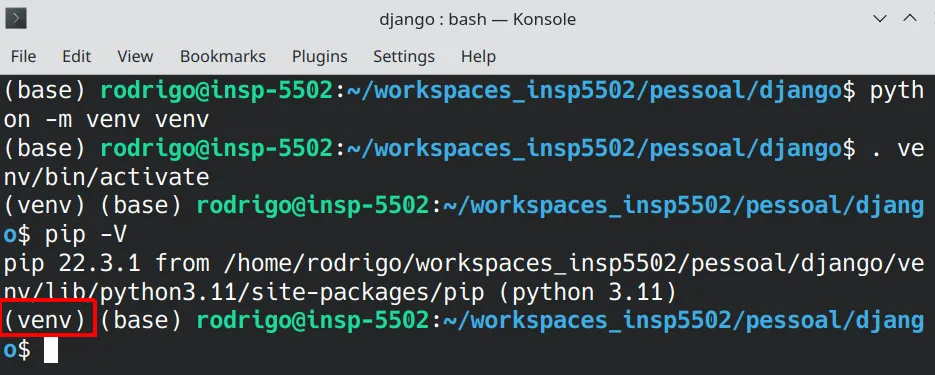
Task: Click the first rodrigo@insp-5502 prompt text
Action: pyautogui.click(x=216, y=91)
